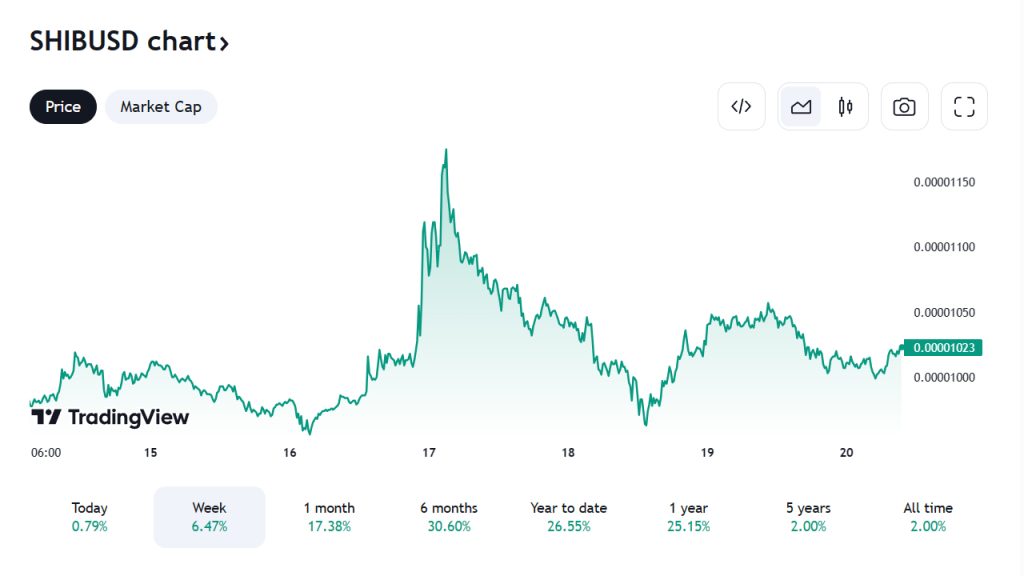
Task: Click the embed code icon
Action: (741, 107)
